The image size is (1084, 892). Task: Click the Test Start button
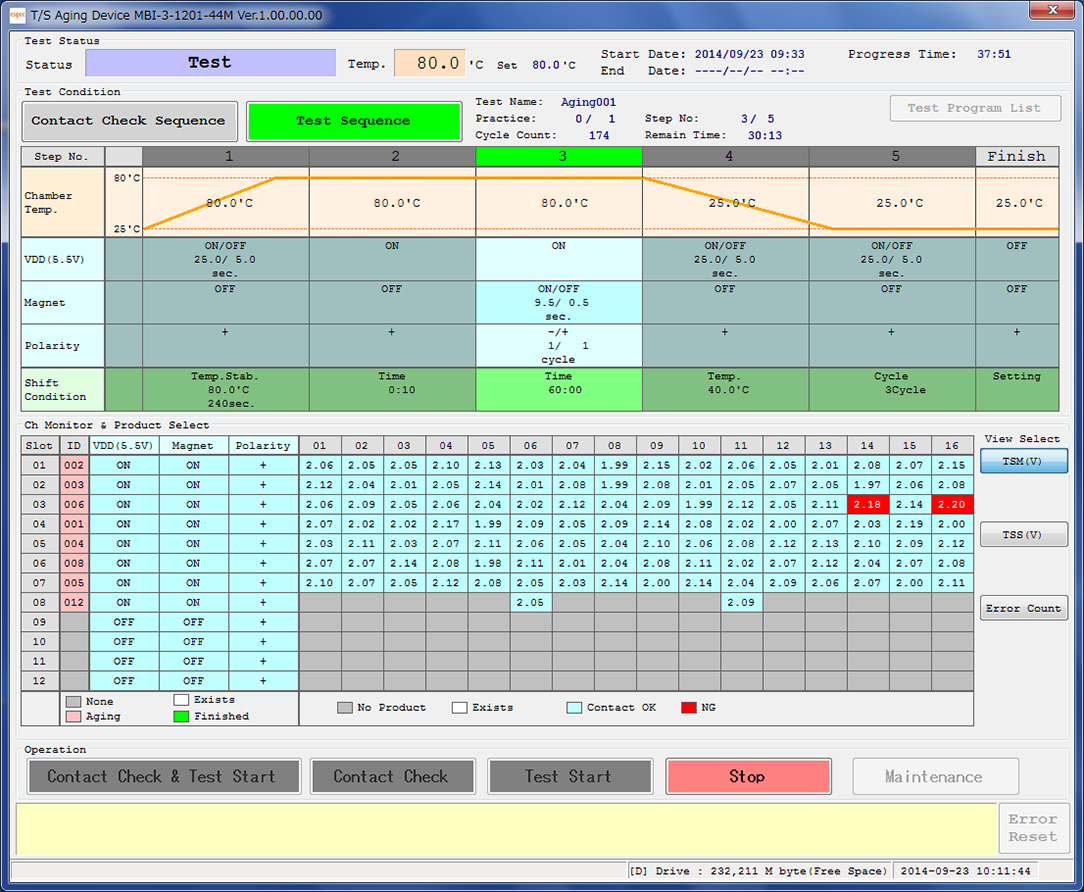click(570, 777)
